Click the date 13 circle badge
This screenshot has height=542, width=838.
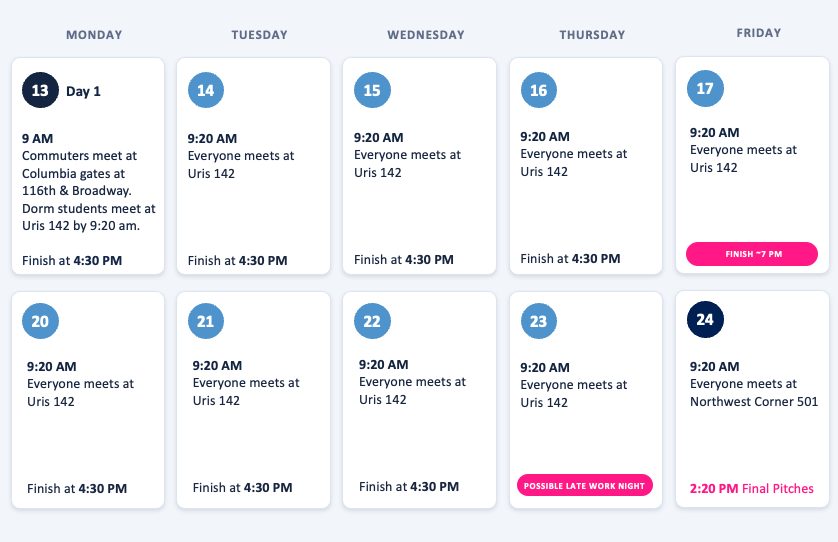(40, 90)
